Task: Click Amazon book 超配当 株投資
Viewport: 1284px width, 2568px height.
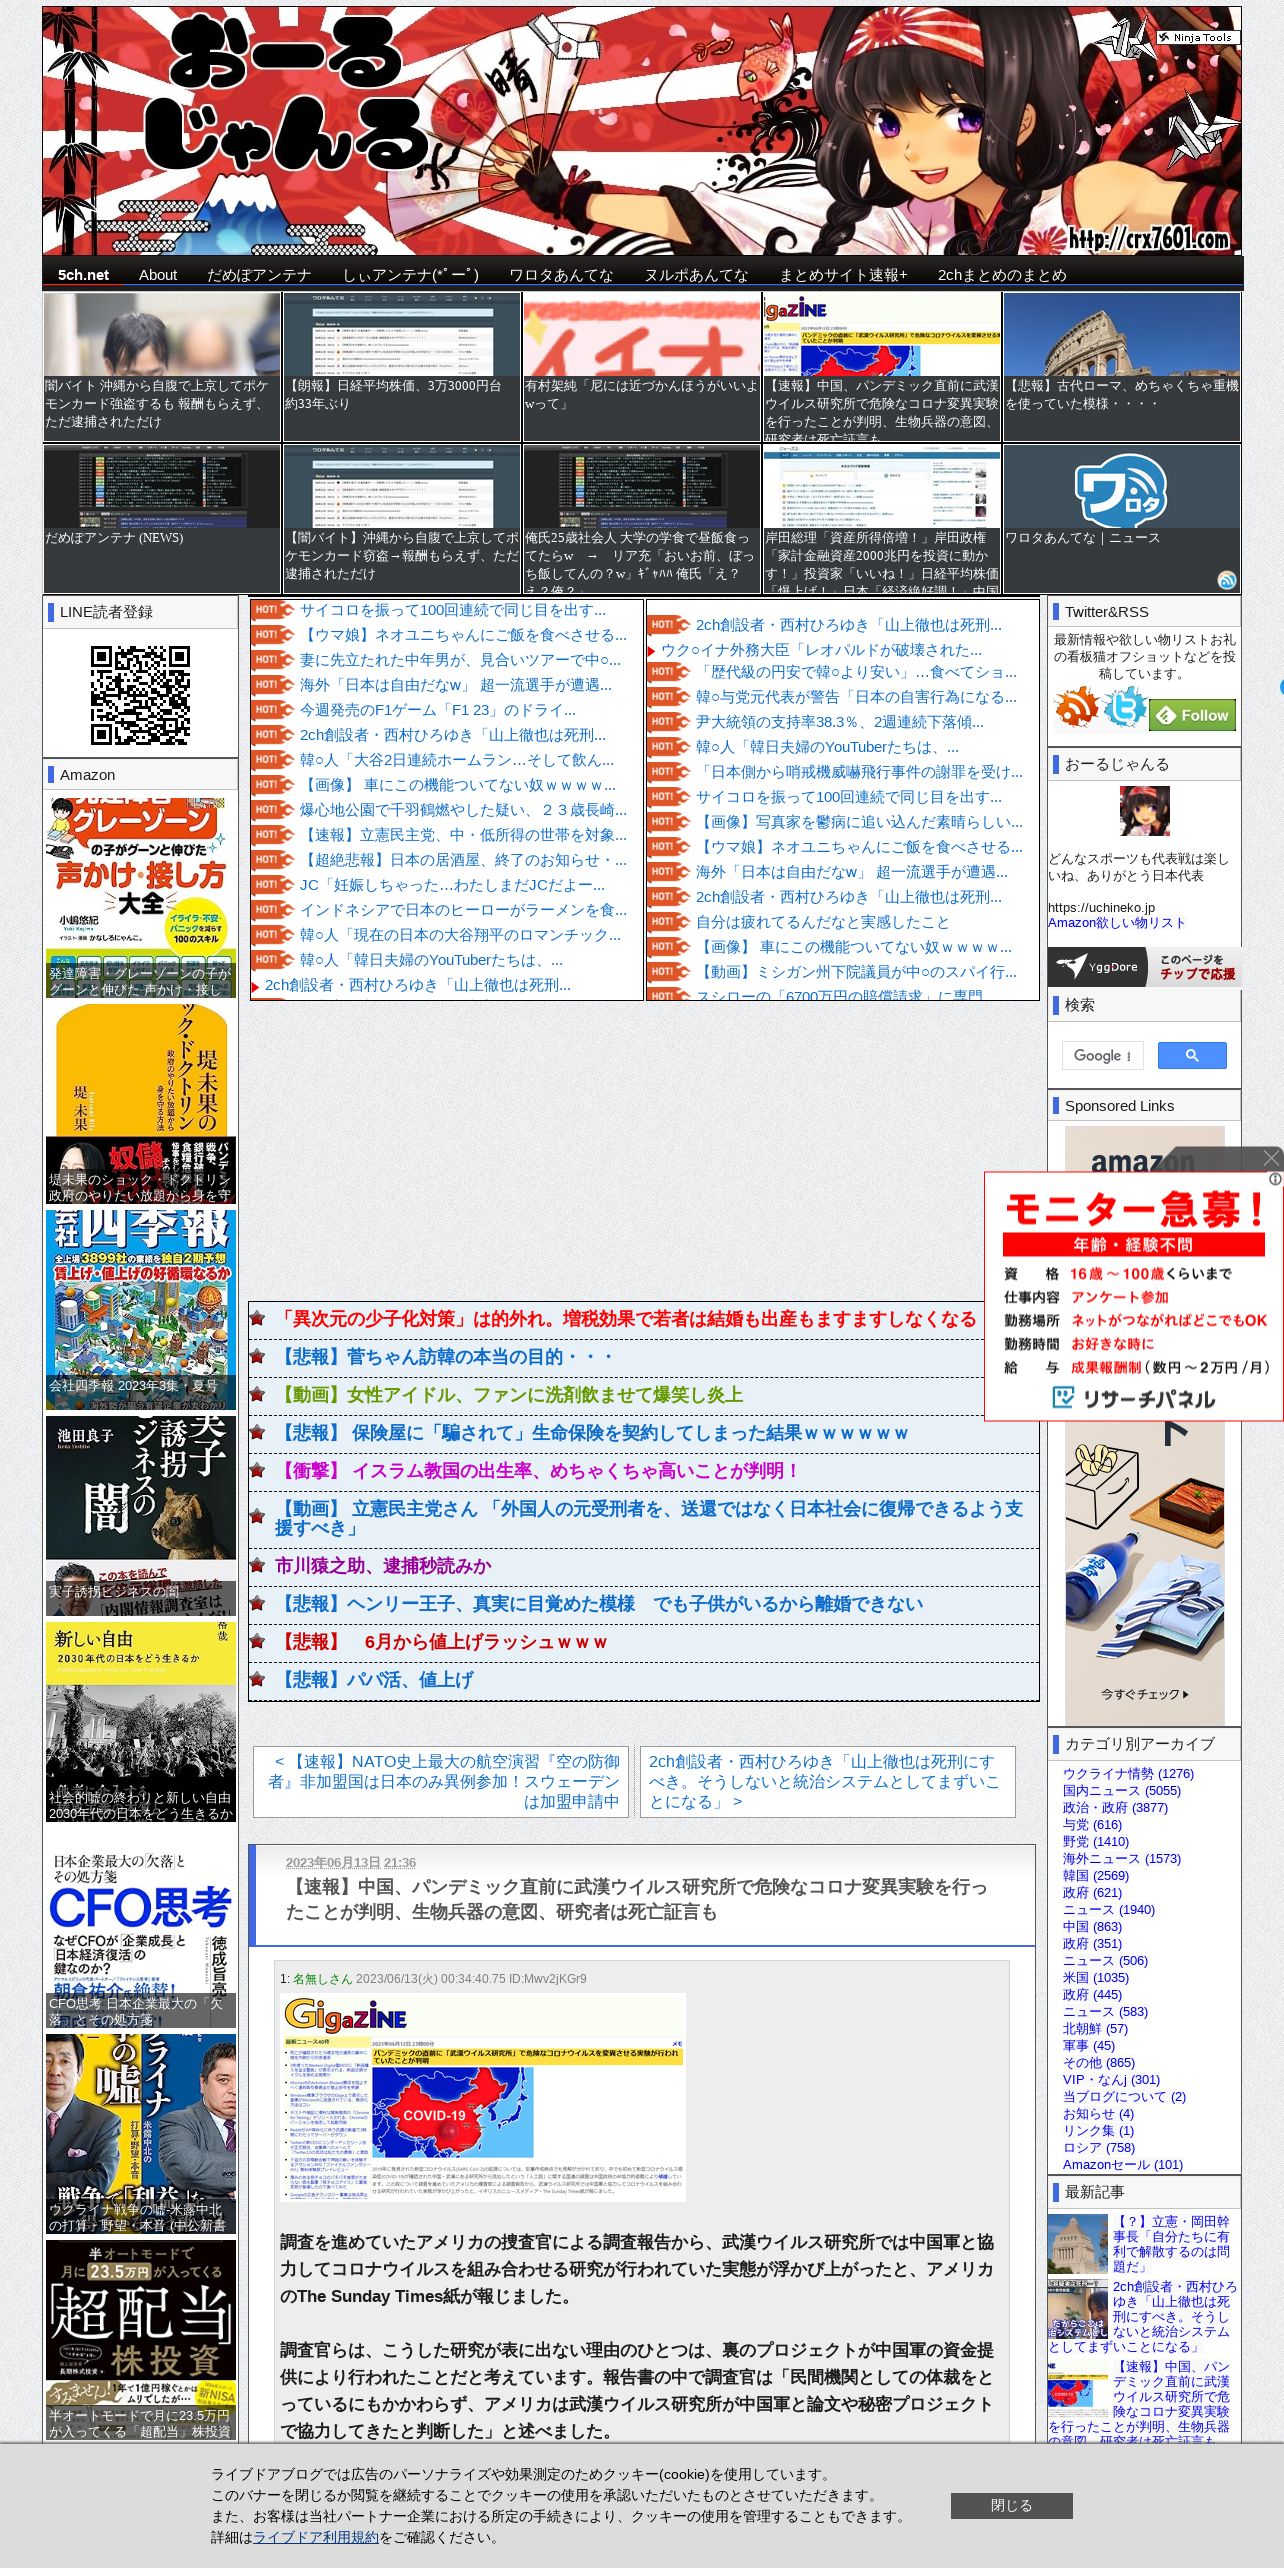Action: (x=141, y=2339)
